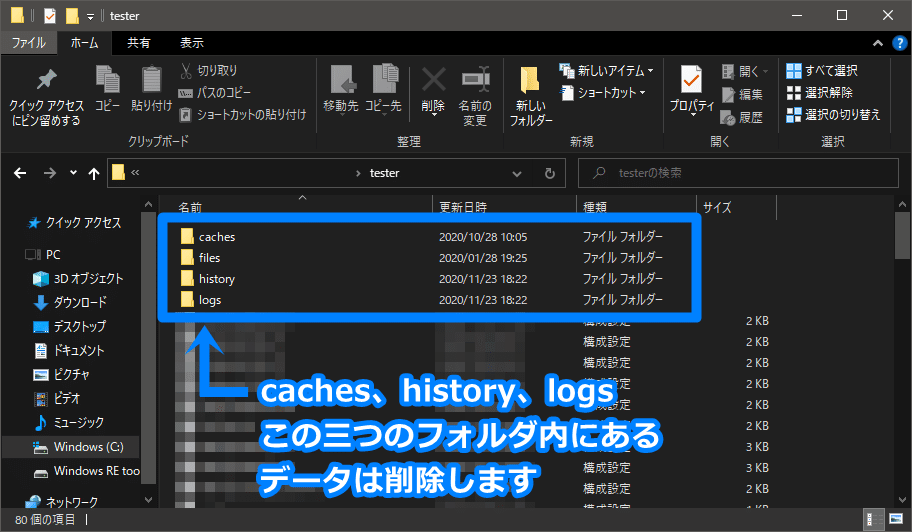This screenshot has height=532, width=912.
Task: Go up one folder level
Action: (x=94, y=173)
